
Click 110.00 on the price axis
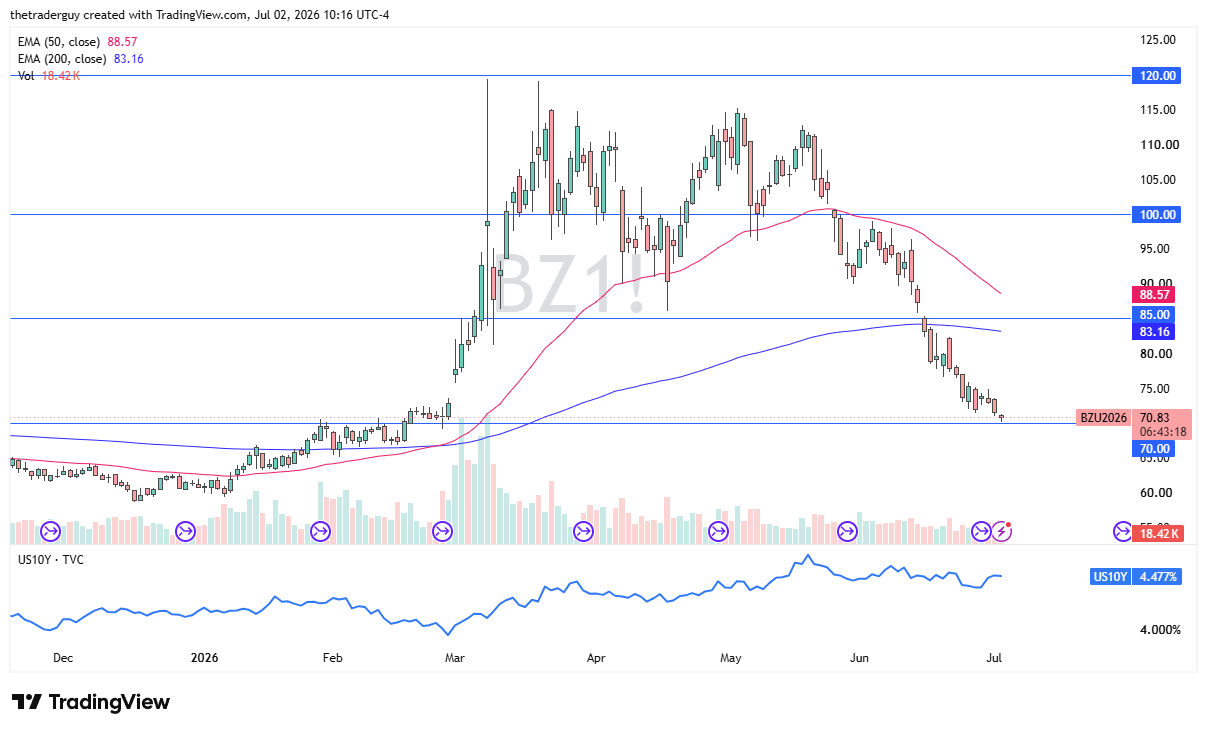pyautogui.click(x=1159, y=144)
